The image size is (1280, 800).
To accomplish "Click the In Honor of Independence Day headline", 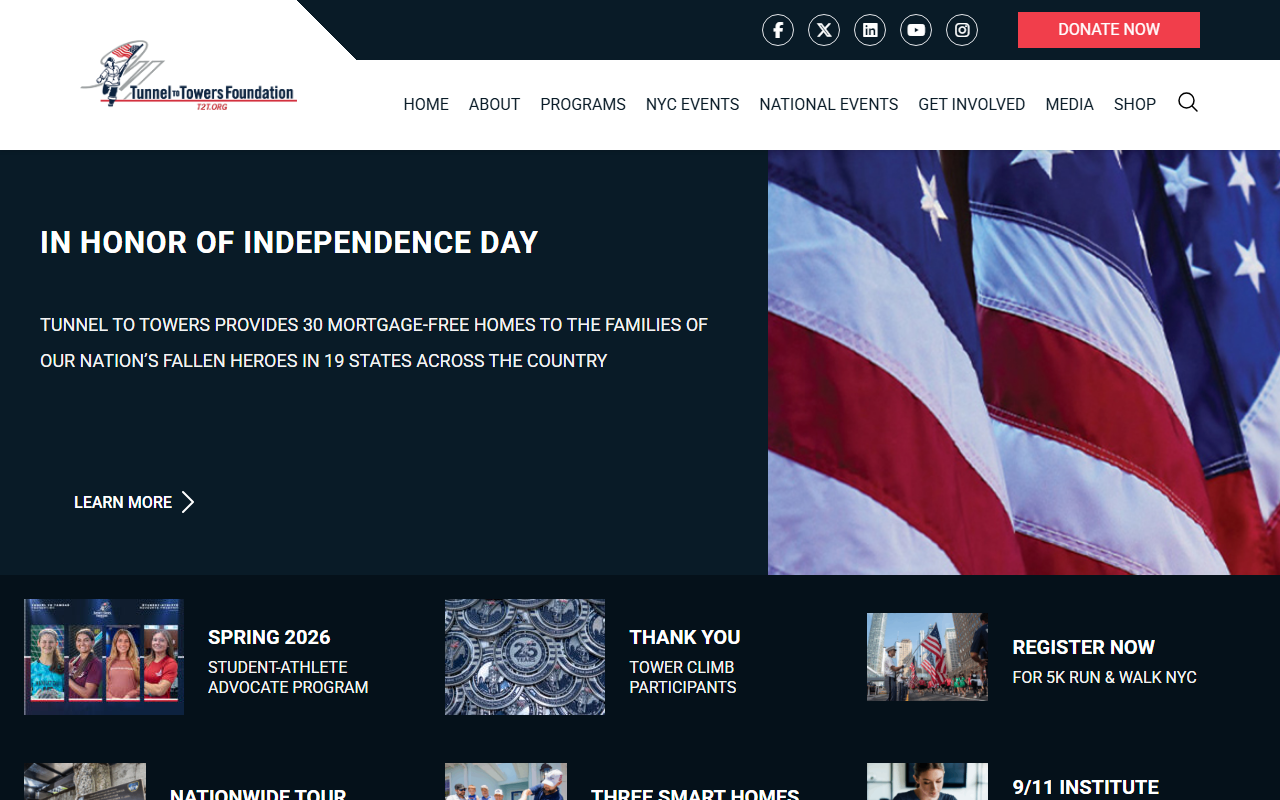I will [289, 242].
